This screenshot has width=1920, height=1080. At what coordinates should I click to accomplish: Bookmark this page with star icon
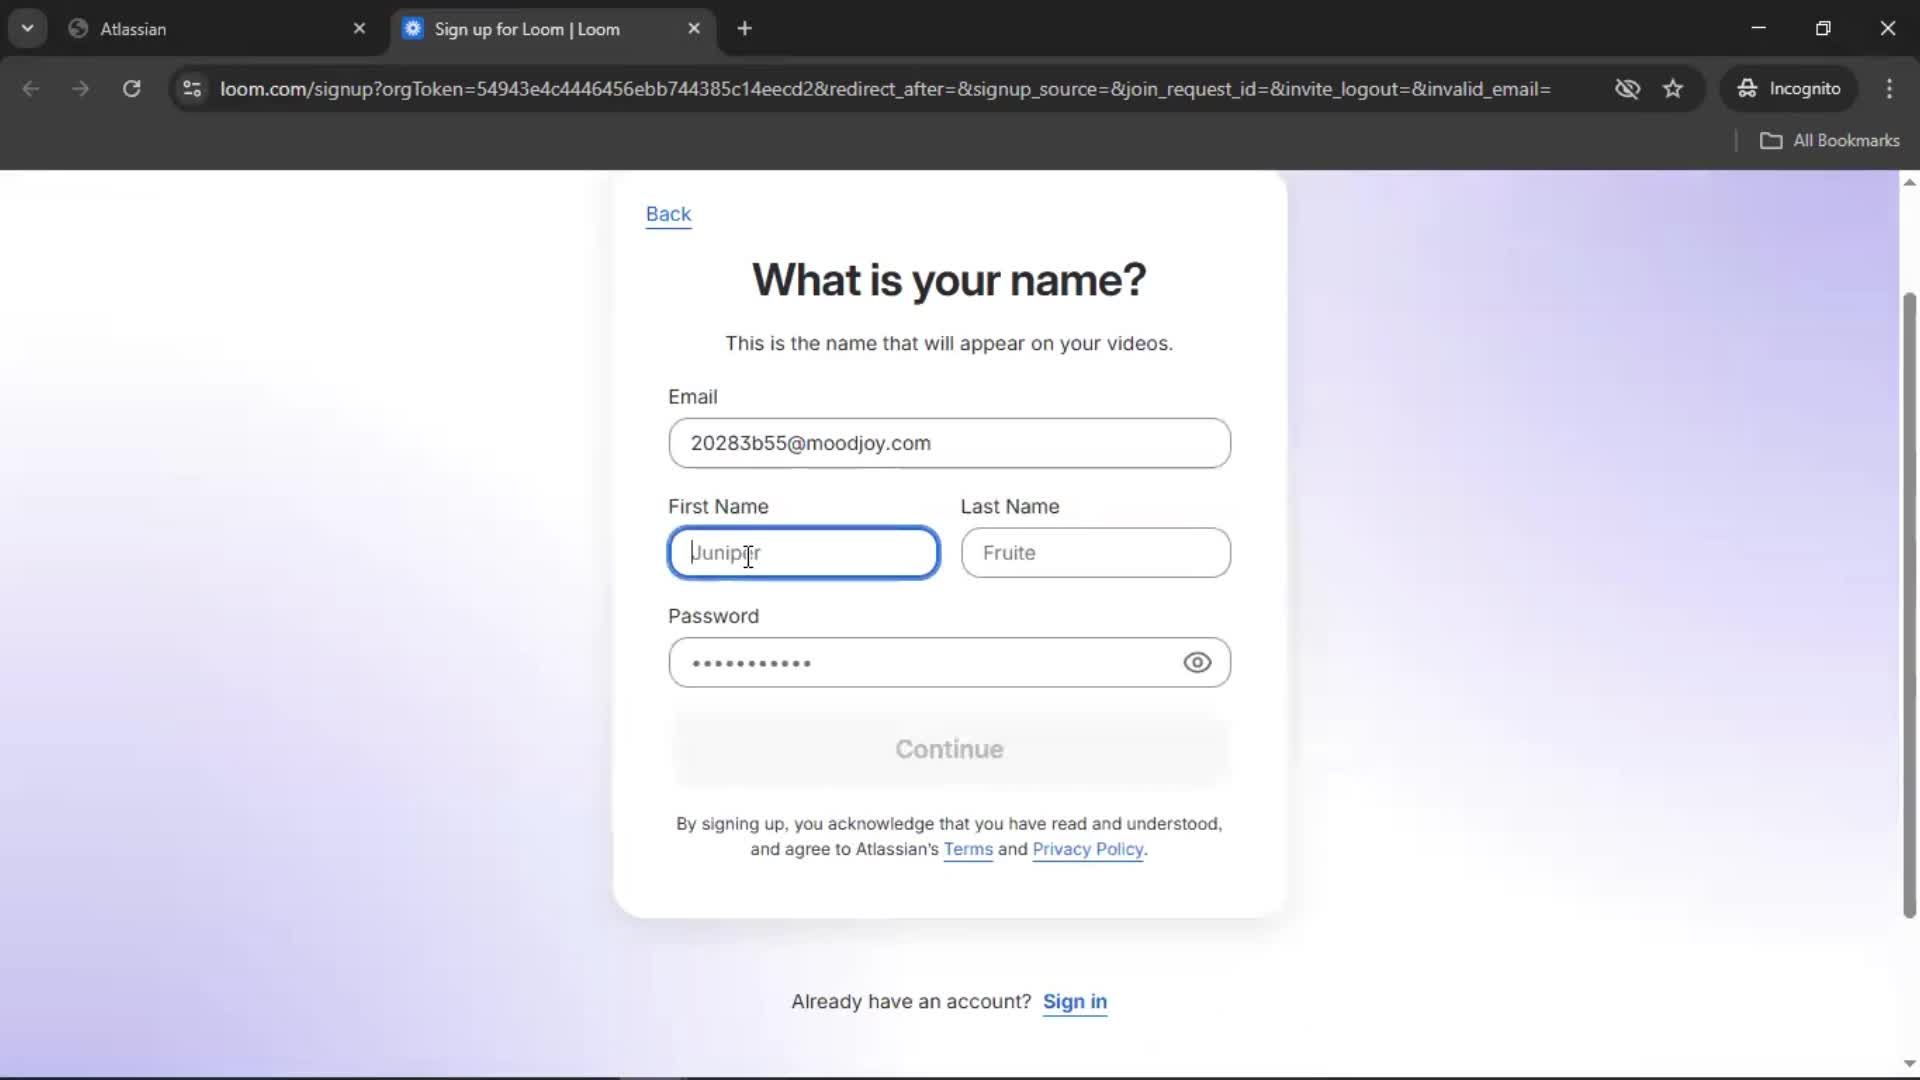pyautogui.click(x=1673, y=89)
